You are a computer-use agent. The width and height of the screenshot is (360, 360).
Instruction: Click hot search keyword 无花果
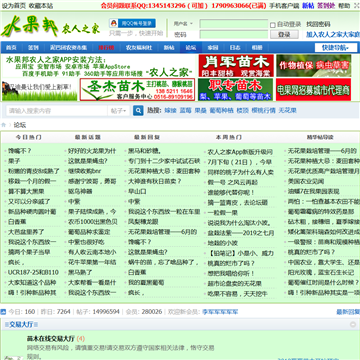287,111
